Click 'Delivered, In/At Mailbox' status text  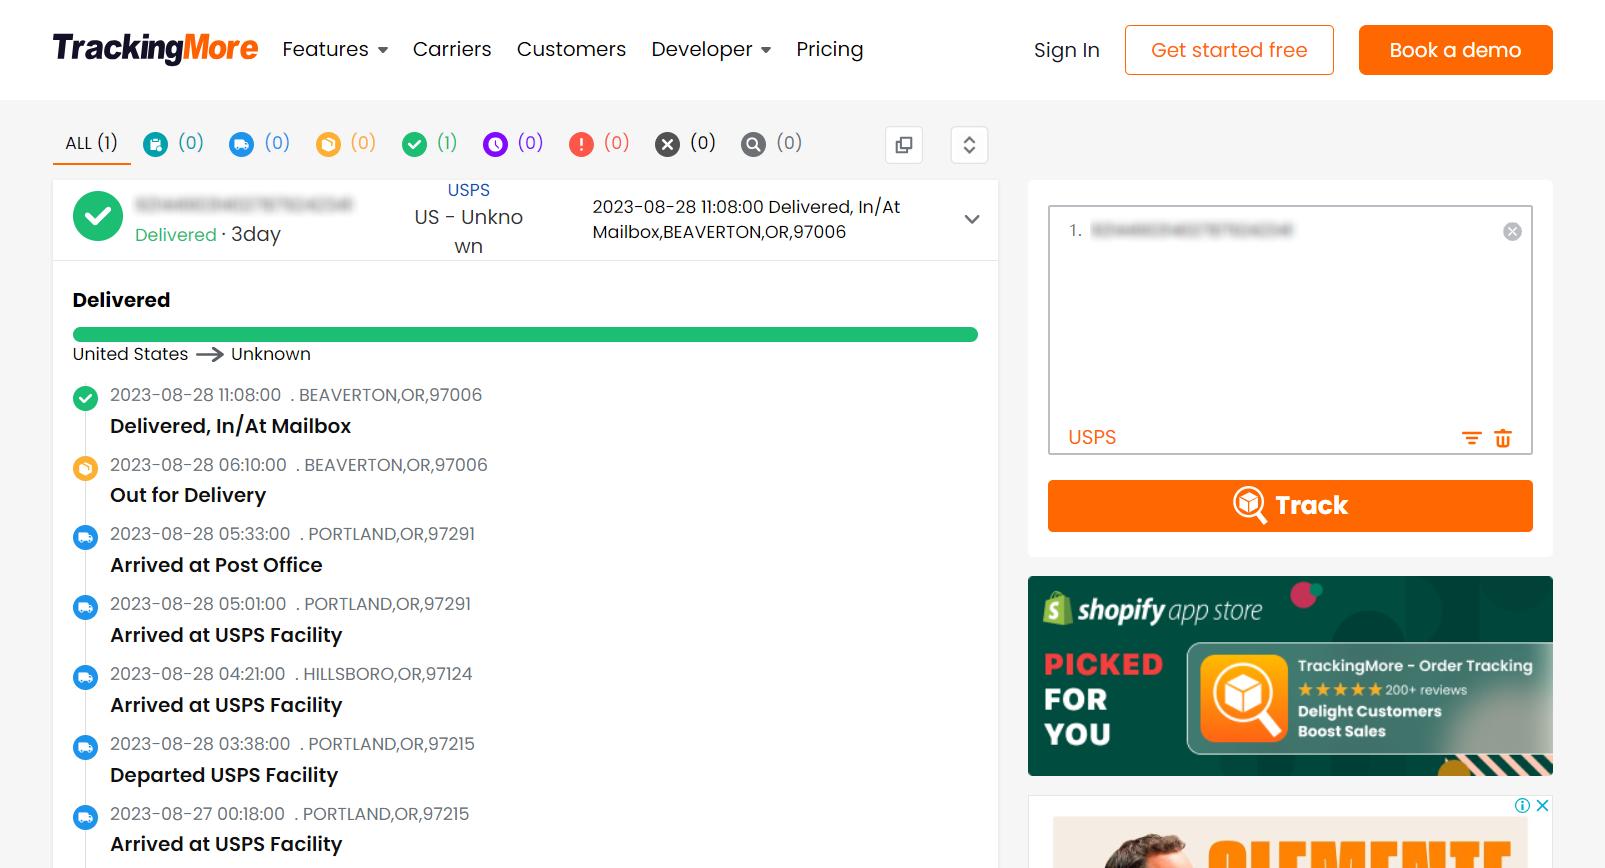click(230, 426)
